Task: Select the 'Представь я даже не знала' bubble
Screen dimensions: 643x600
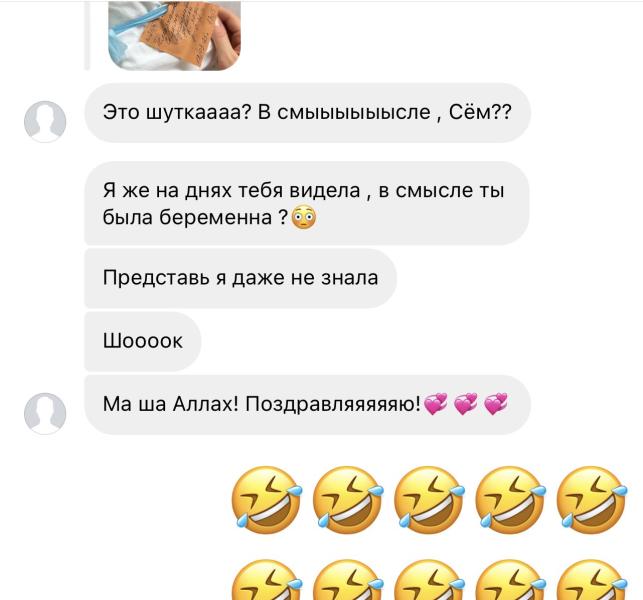Action: 241,278
